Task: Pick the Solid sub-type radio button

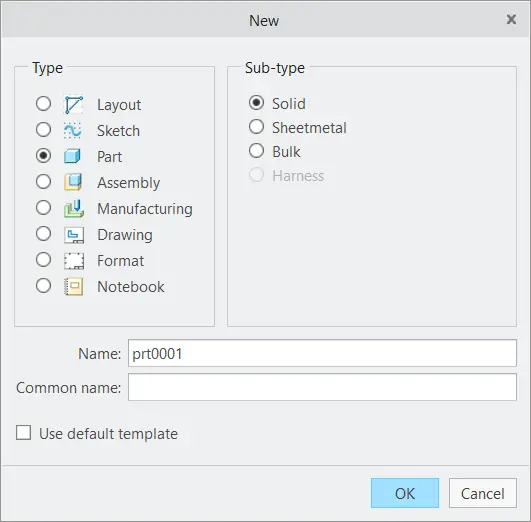Action: 256,102
